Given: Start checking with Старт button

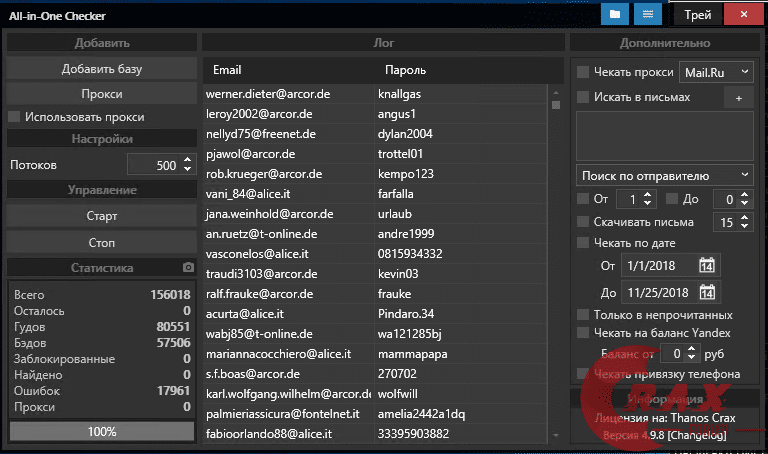Looking at the screenshot, I should 102,216.
